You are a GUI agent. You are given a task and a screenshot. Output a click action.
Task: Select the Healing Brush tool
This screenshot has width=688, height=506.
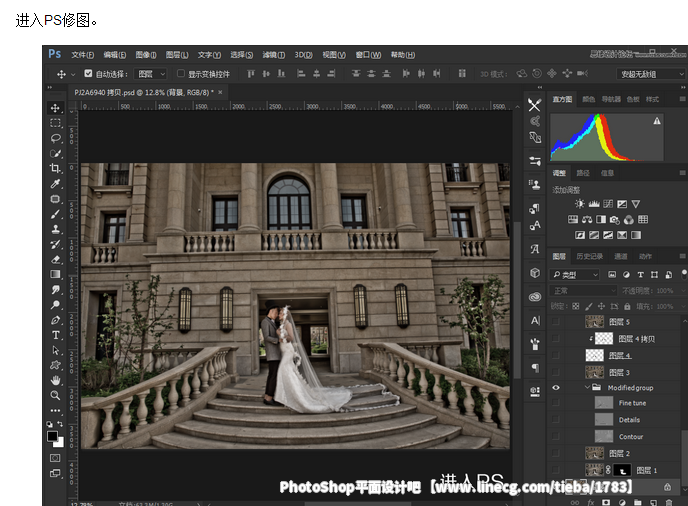coord(55,199)
